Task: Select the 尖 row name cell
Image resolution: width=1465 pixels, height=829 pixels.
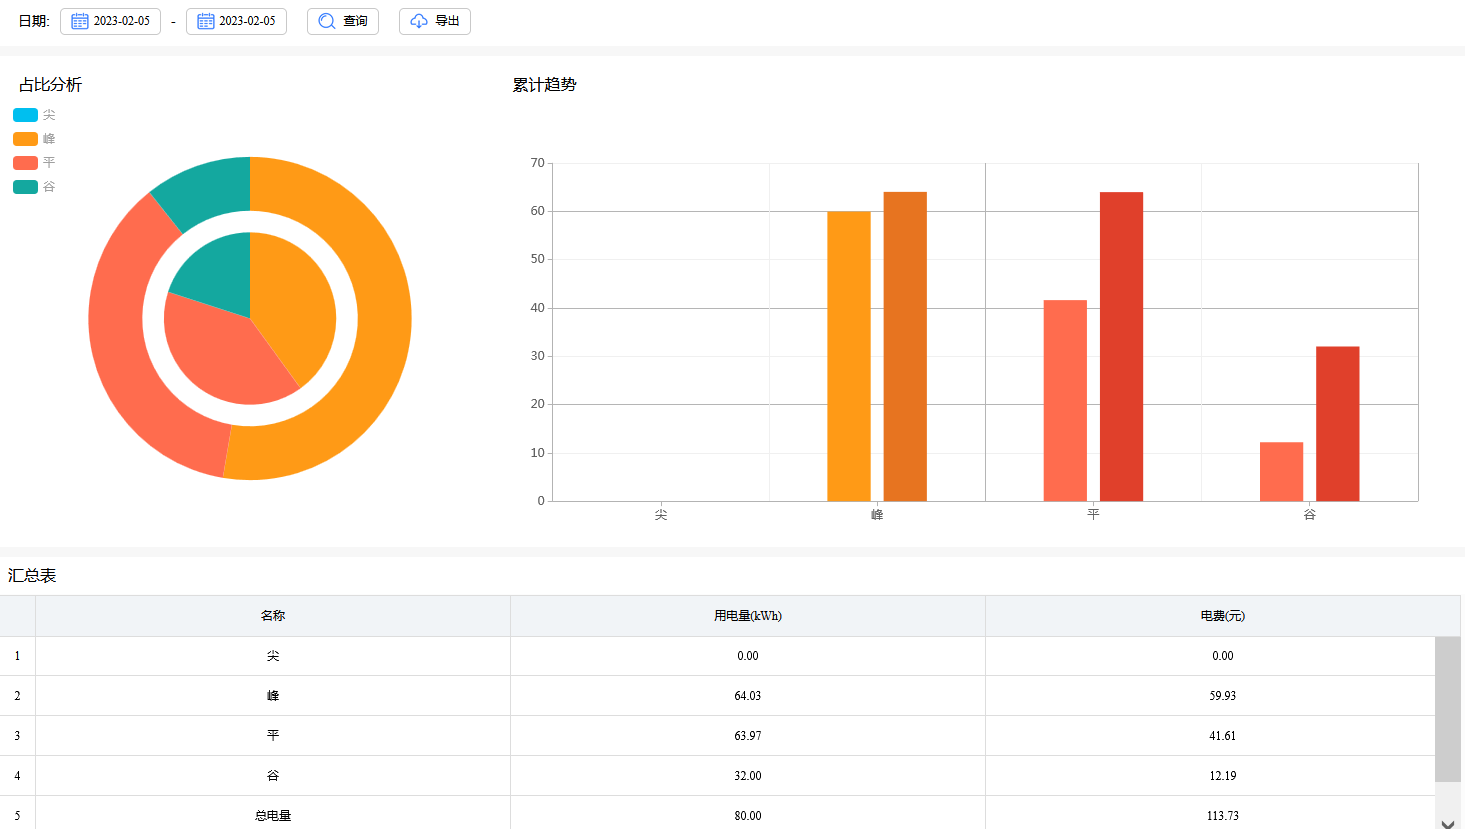Action: [x=273, y=656]
